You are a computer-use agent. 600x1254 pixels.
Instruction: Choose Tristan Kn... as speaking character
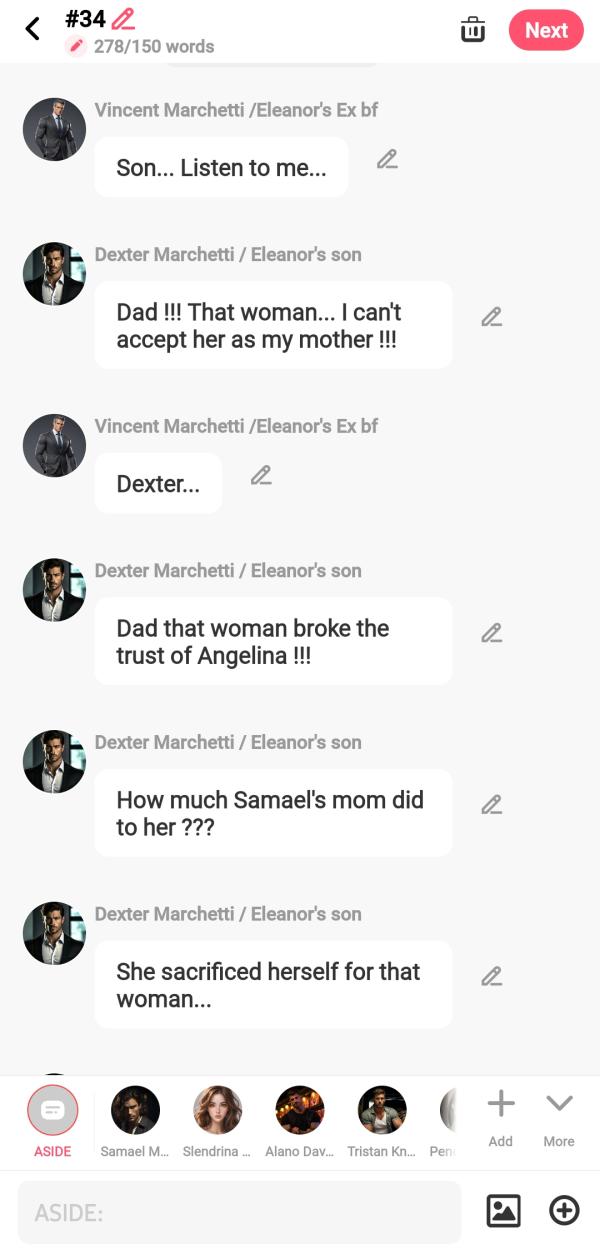point(382,1112)
